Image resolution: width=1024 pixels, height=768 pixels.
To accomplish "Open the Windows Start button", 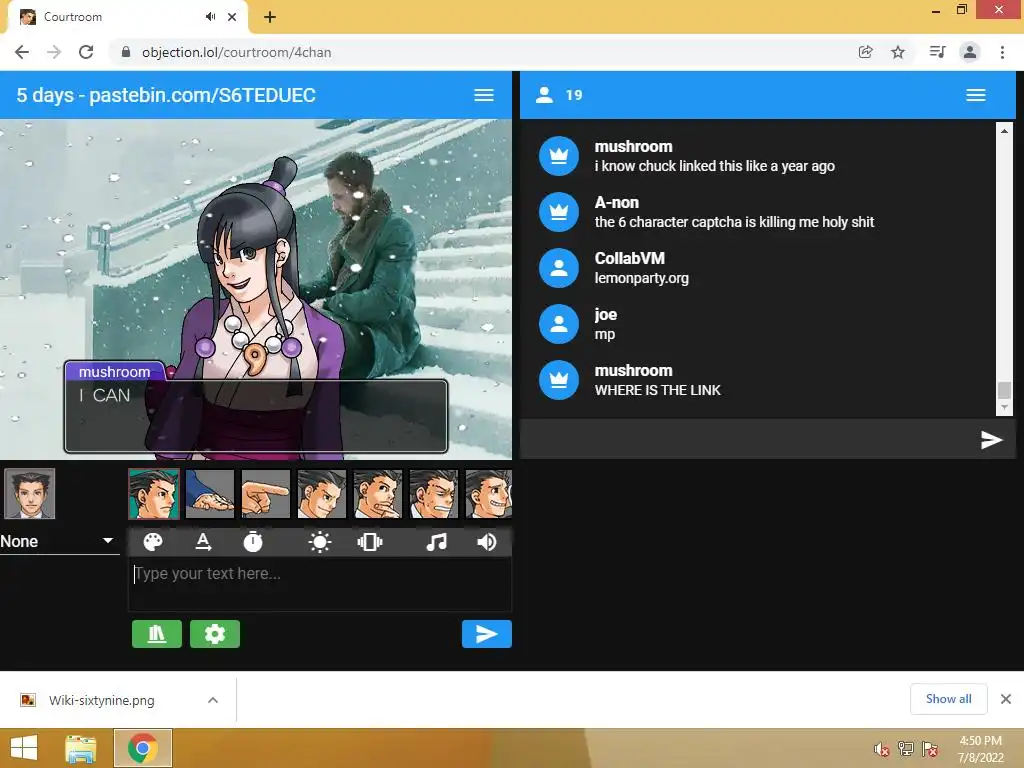I will coord(24,748).
